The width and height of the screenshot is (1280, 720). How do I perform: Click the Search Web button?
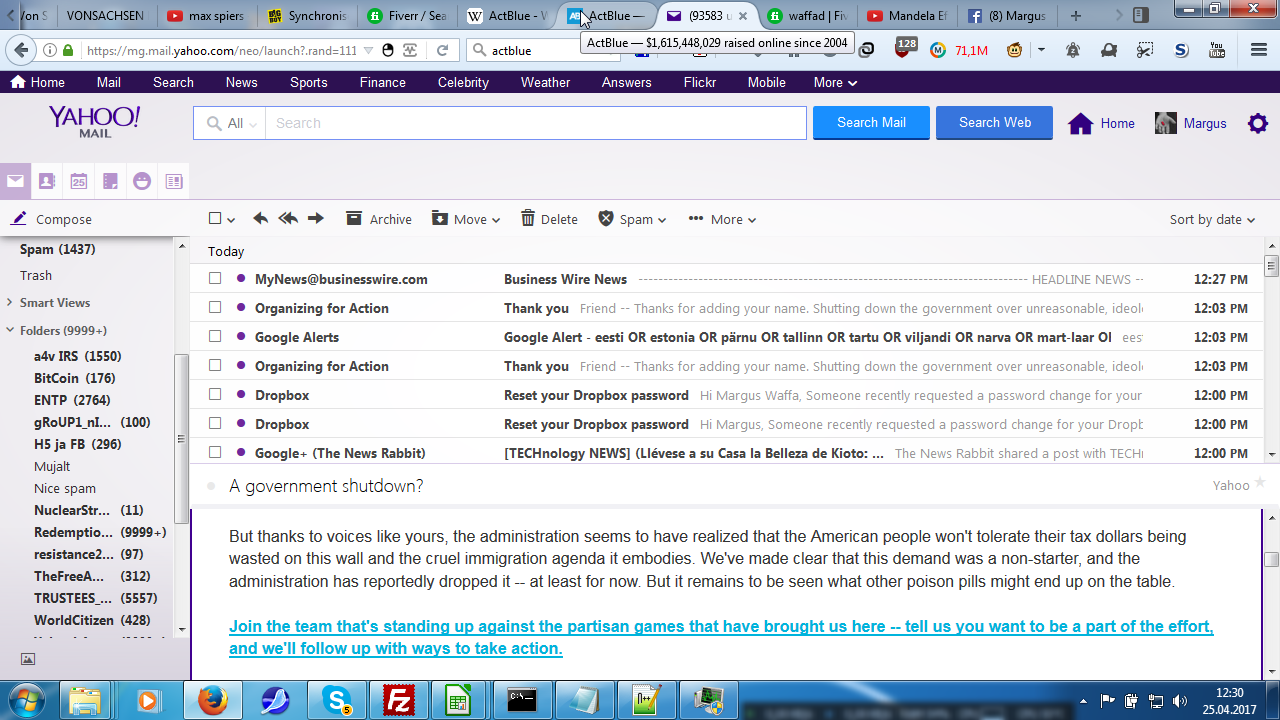pyautogui.click(x=994, y=123)
